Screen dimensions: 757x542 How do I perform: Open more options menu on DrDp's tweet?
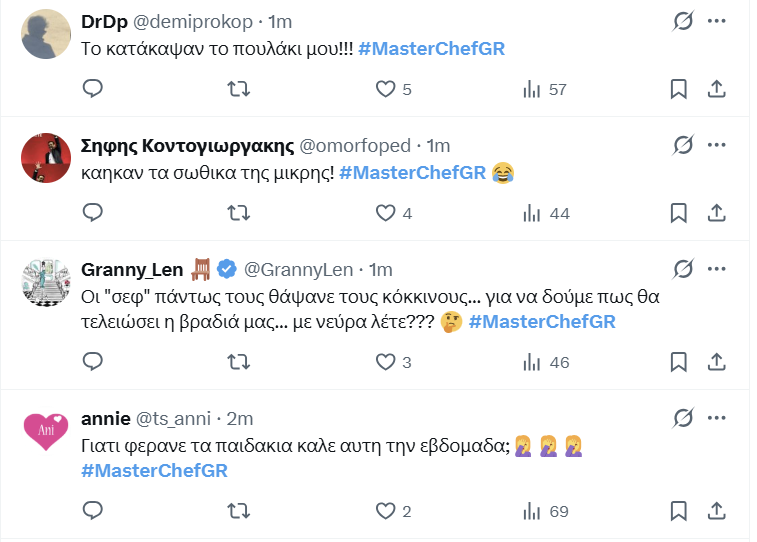tap(717, 21)
